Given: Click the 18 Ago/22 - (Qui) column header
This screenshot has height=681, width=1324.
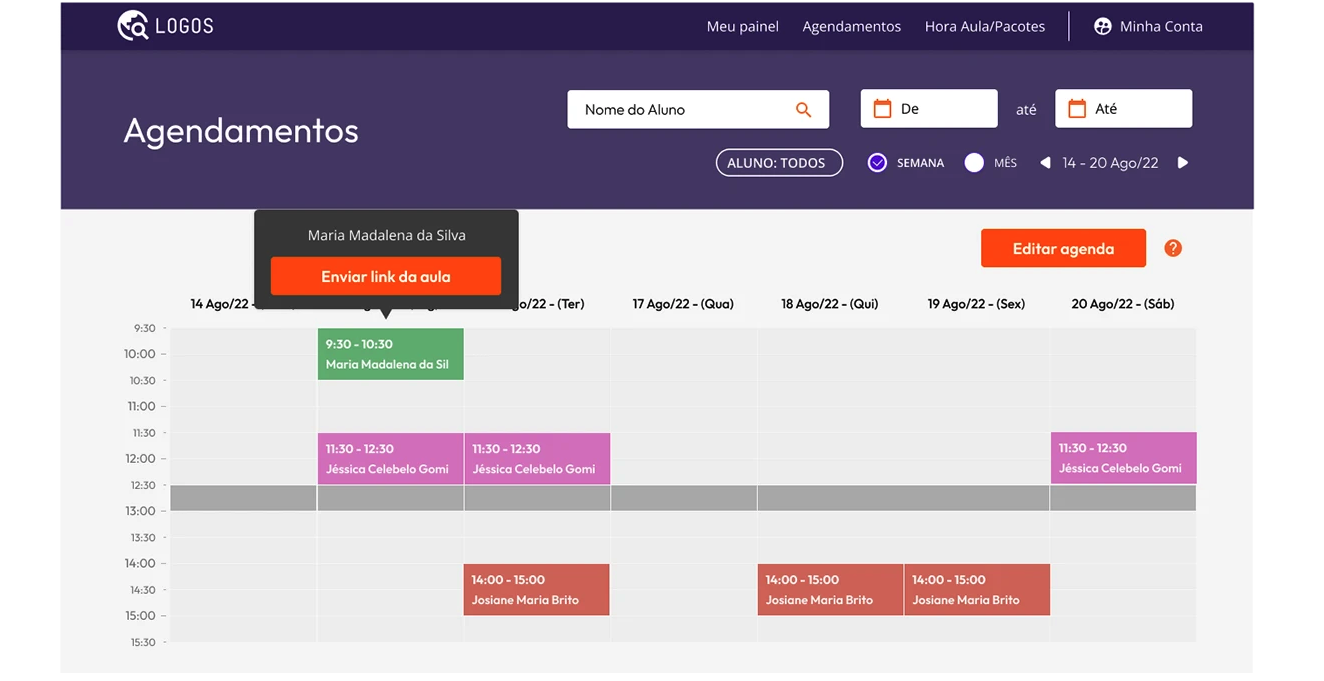Looking at the screenshot, I should [830, 304].
